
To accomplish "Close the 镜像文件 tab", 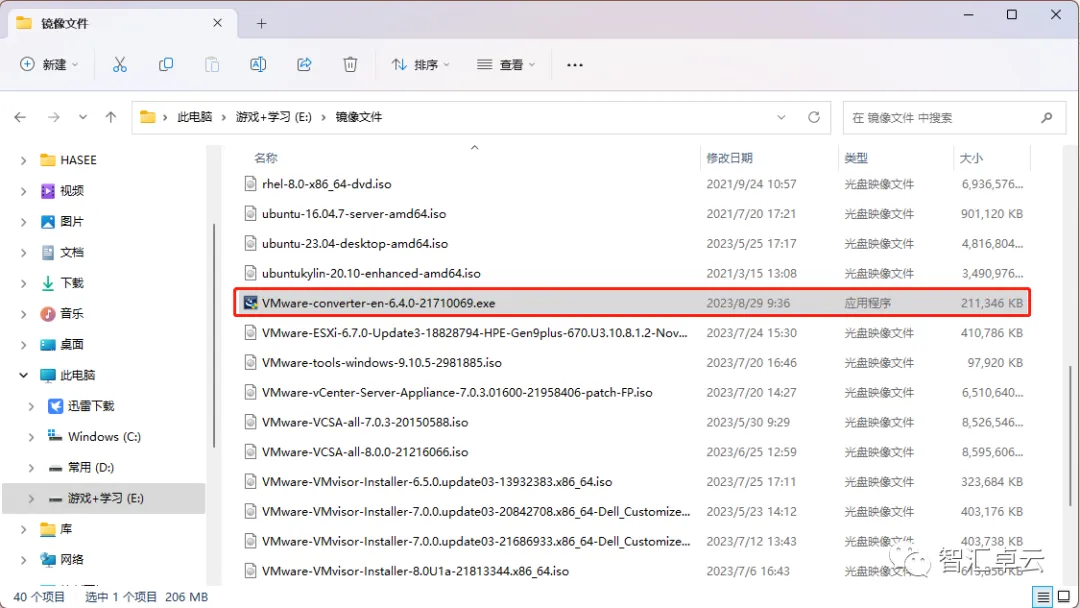I will (218, 23).
